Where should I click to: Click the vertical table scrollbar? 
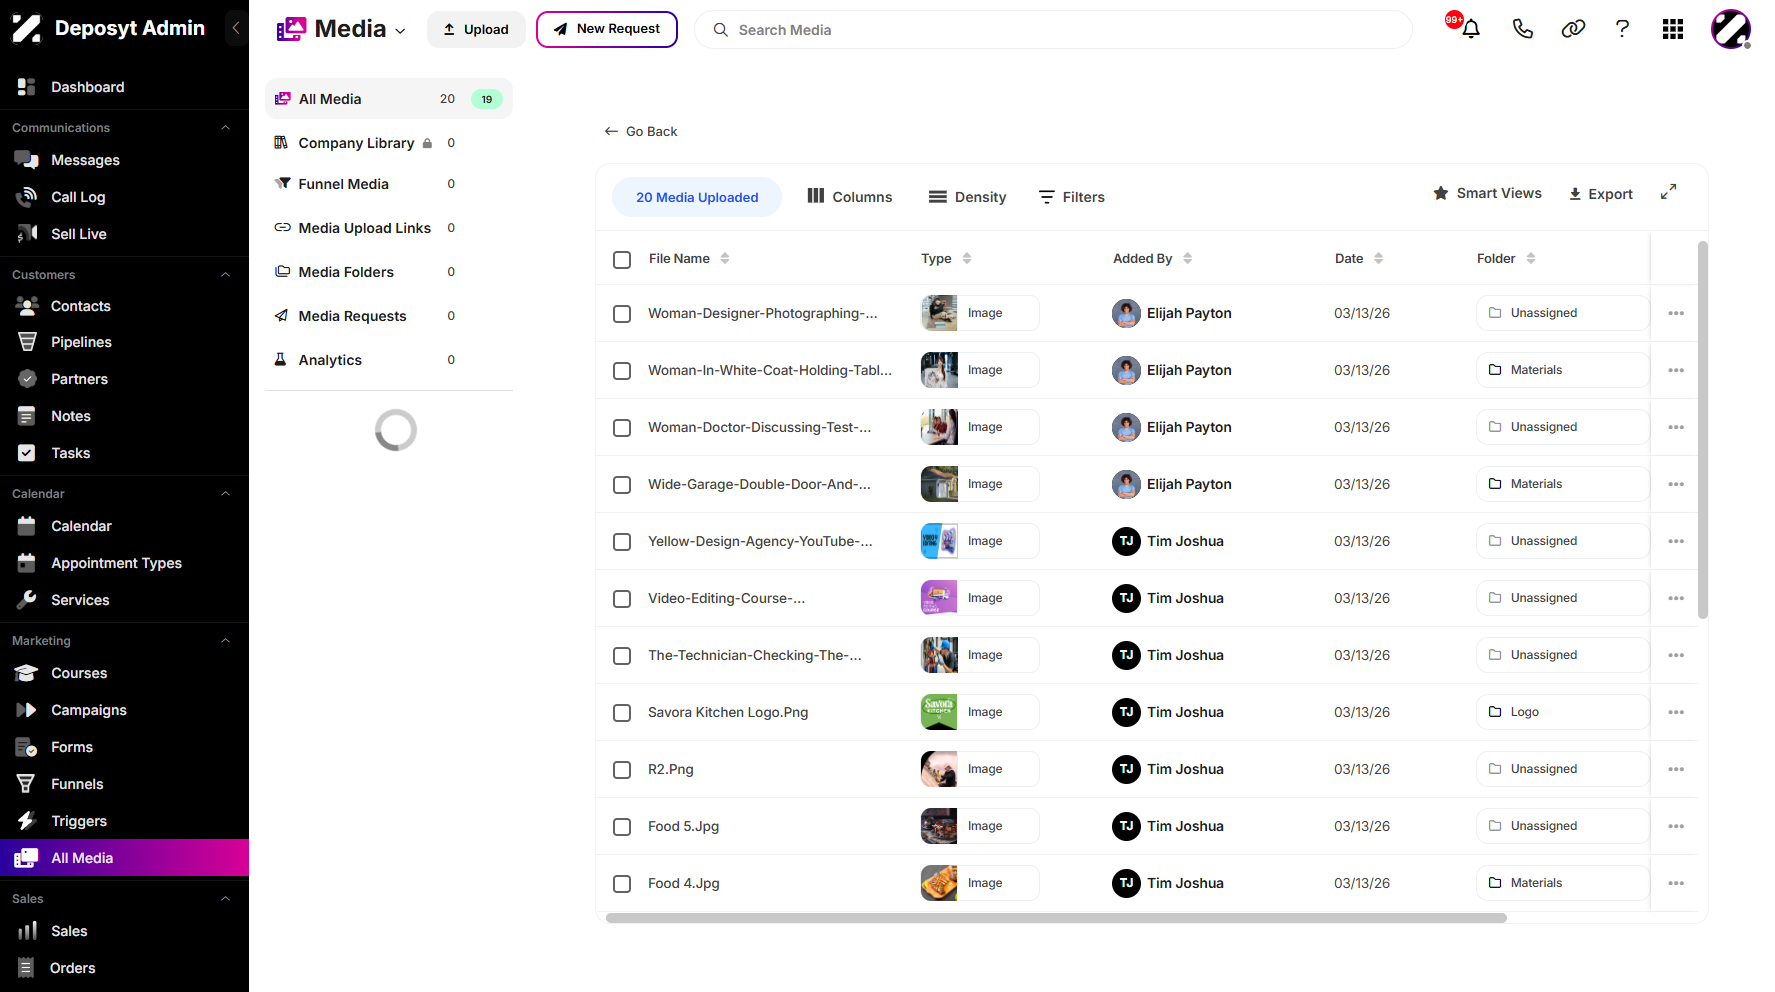point(1703,430)
